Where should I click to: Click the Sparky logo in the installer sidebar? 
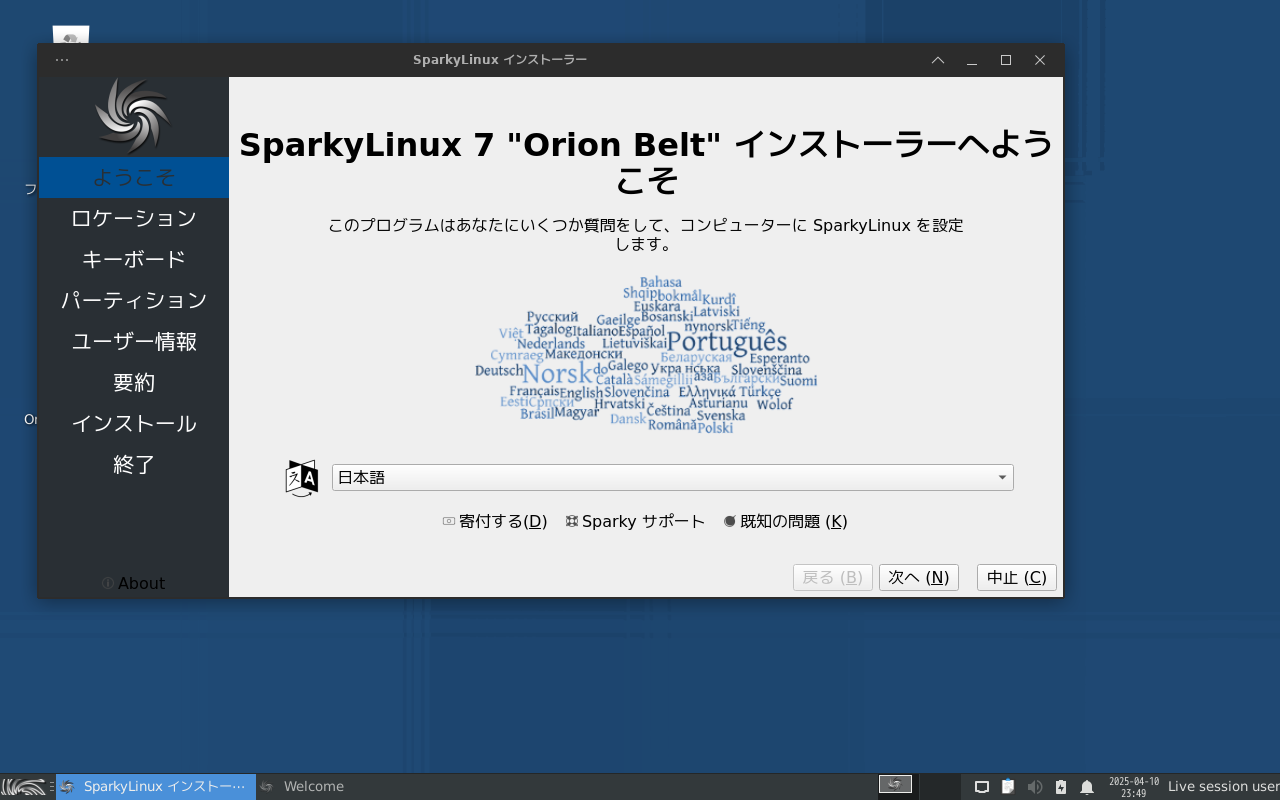point(133,116)
